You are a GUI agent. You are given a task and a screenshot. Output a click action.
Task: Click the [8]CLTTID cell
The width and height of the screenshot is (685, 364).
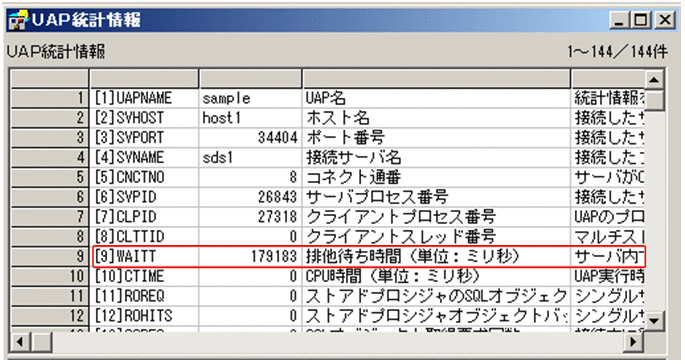point(144,236)
